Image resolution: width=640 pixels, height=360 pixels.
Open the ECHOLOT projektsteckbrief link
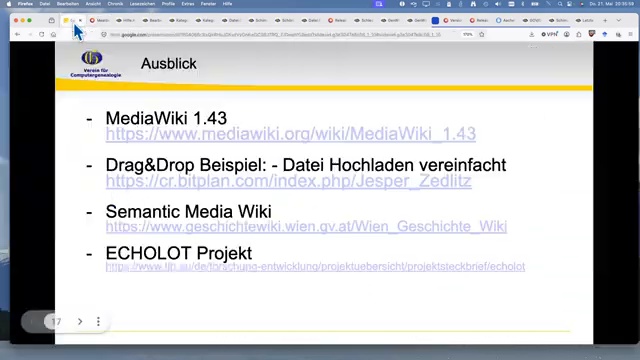click(x=315, y=267)
